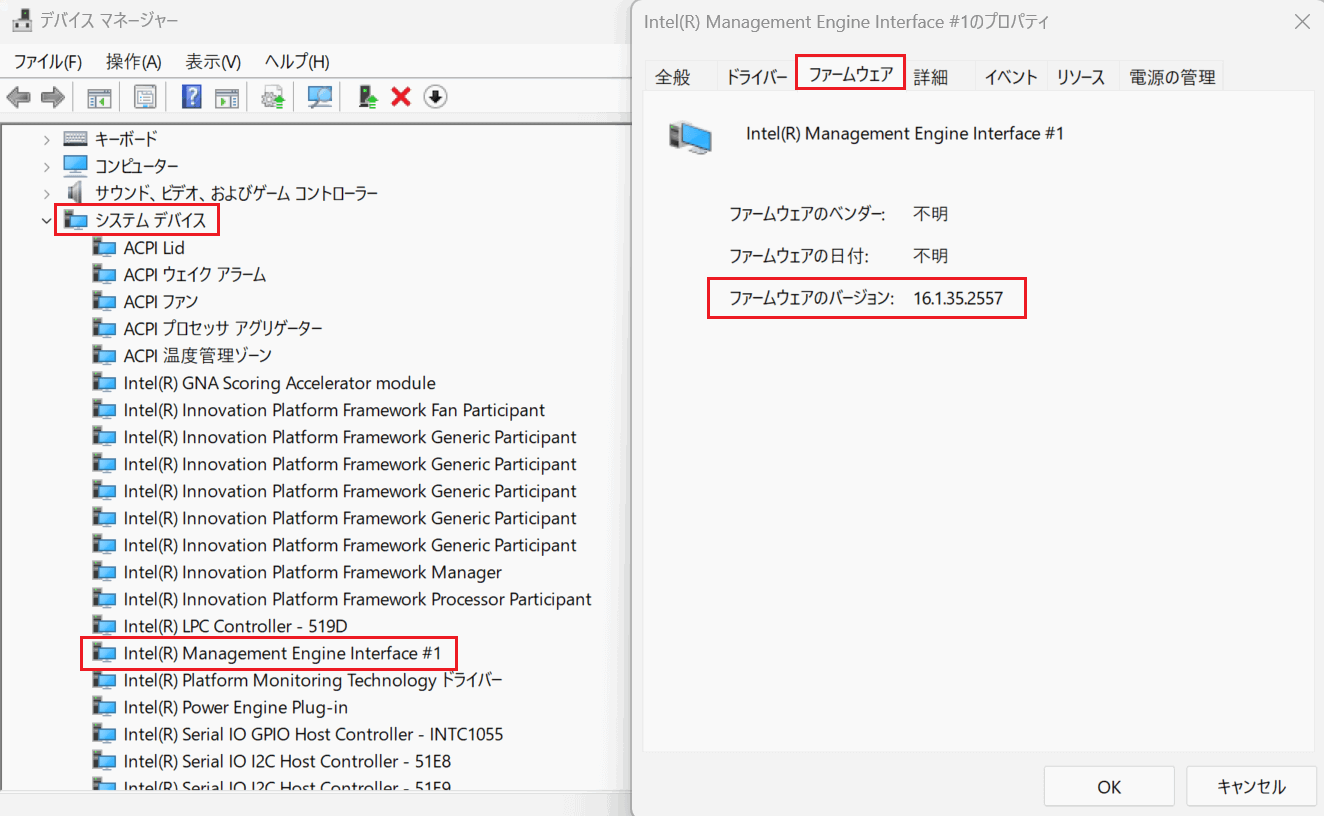Screen dimensions: 1324x816
Task: Select Innovation Platform Framework Fan Participant
Action: 334,410
